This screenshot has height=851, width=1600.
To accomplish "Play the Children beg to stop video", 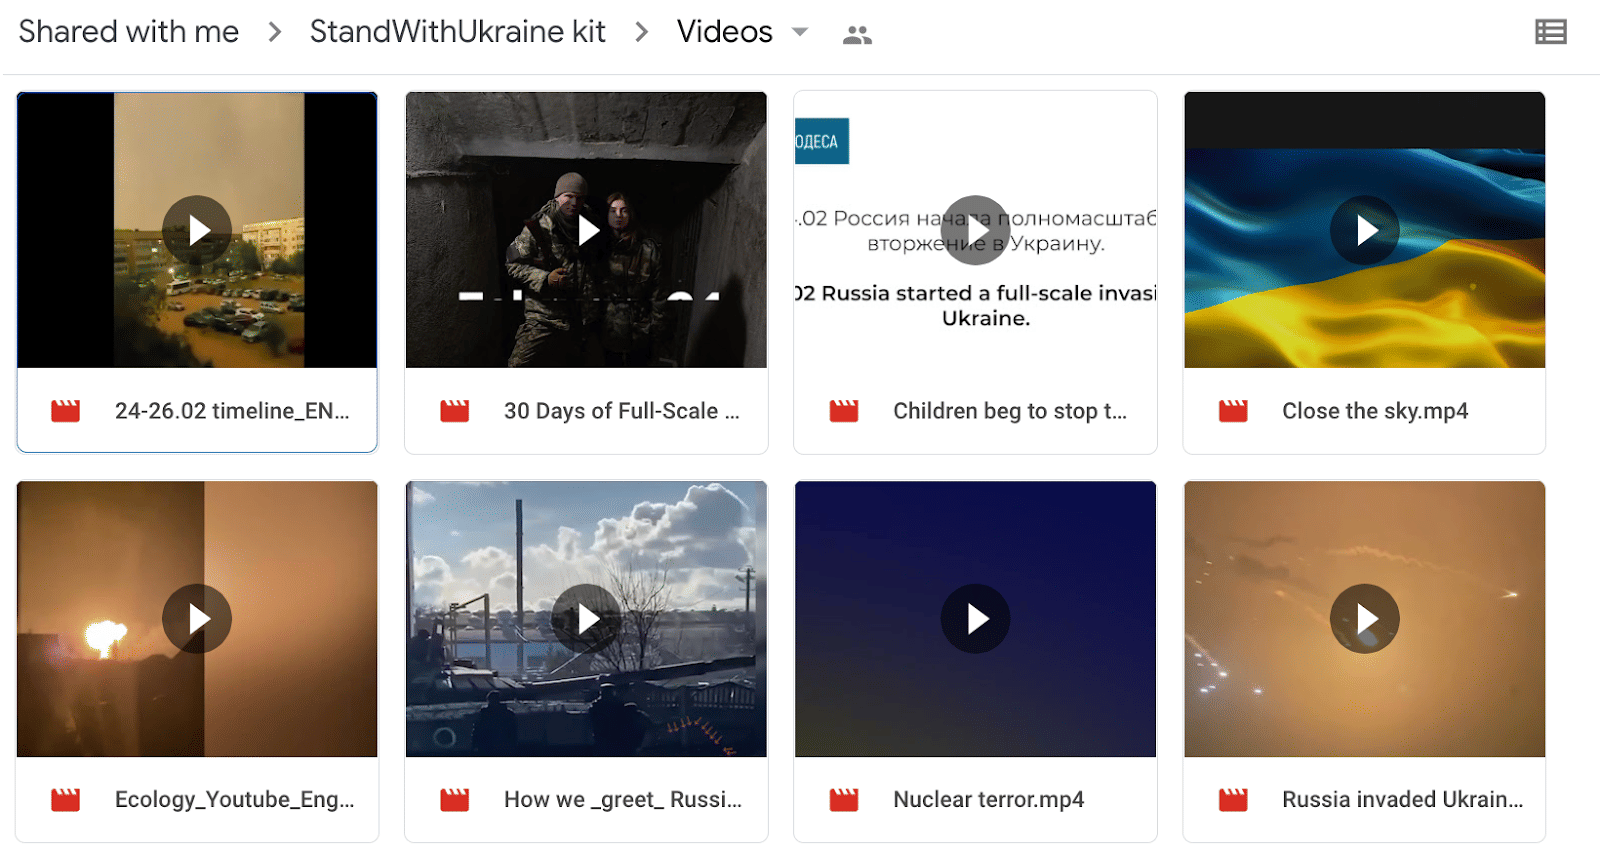I will (975, 230).
